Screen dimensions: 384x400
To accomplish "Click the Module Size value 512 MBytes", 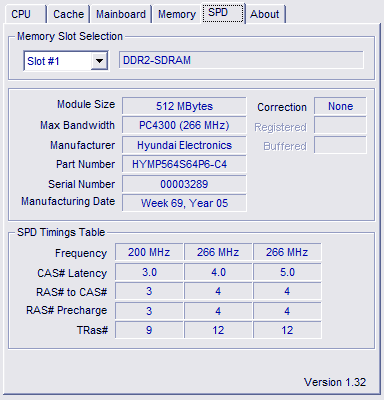I will [x=184, y=106].
